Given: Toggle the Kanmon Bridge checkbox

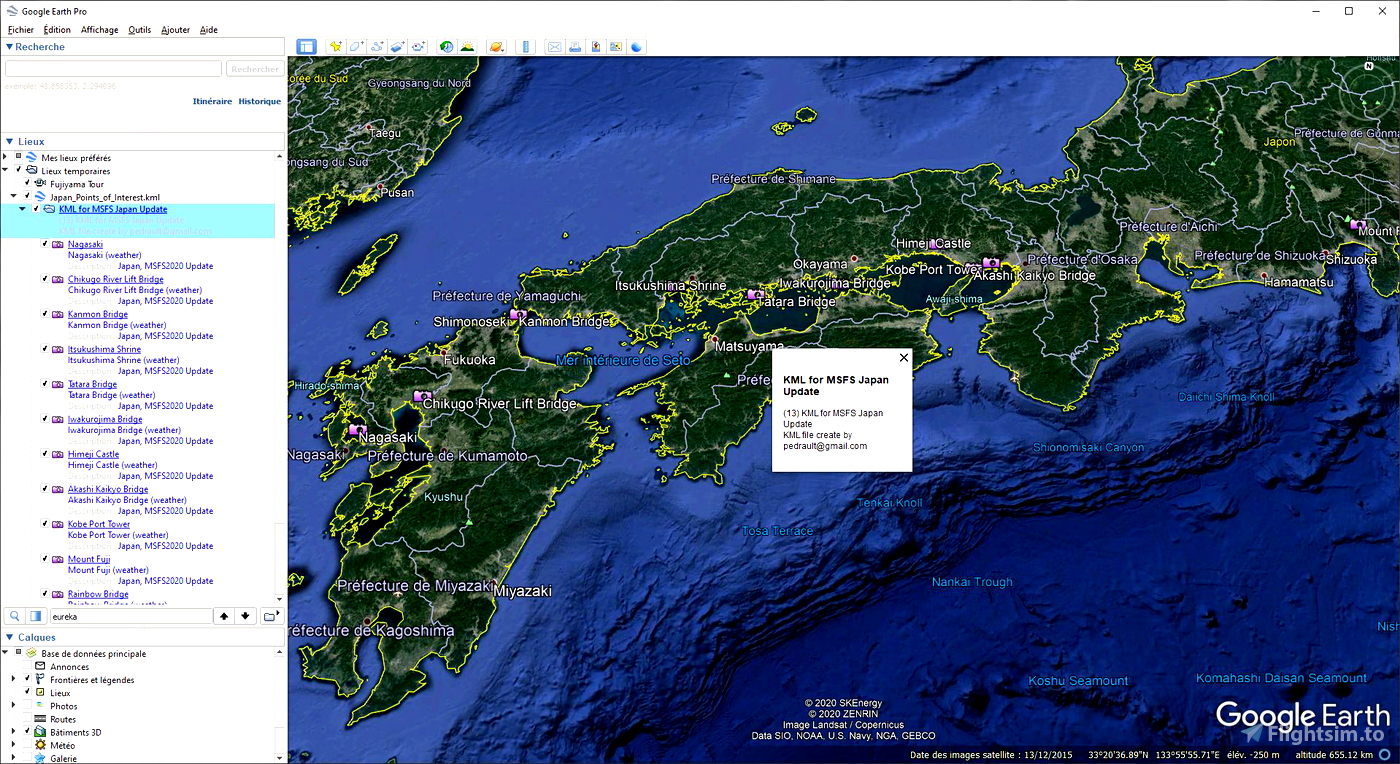Looking at the screenshot, I should click(x=45, y=314).
